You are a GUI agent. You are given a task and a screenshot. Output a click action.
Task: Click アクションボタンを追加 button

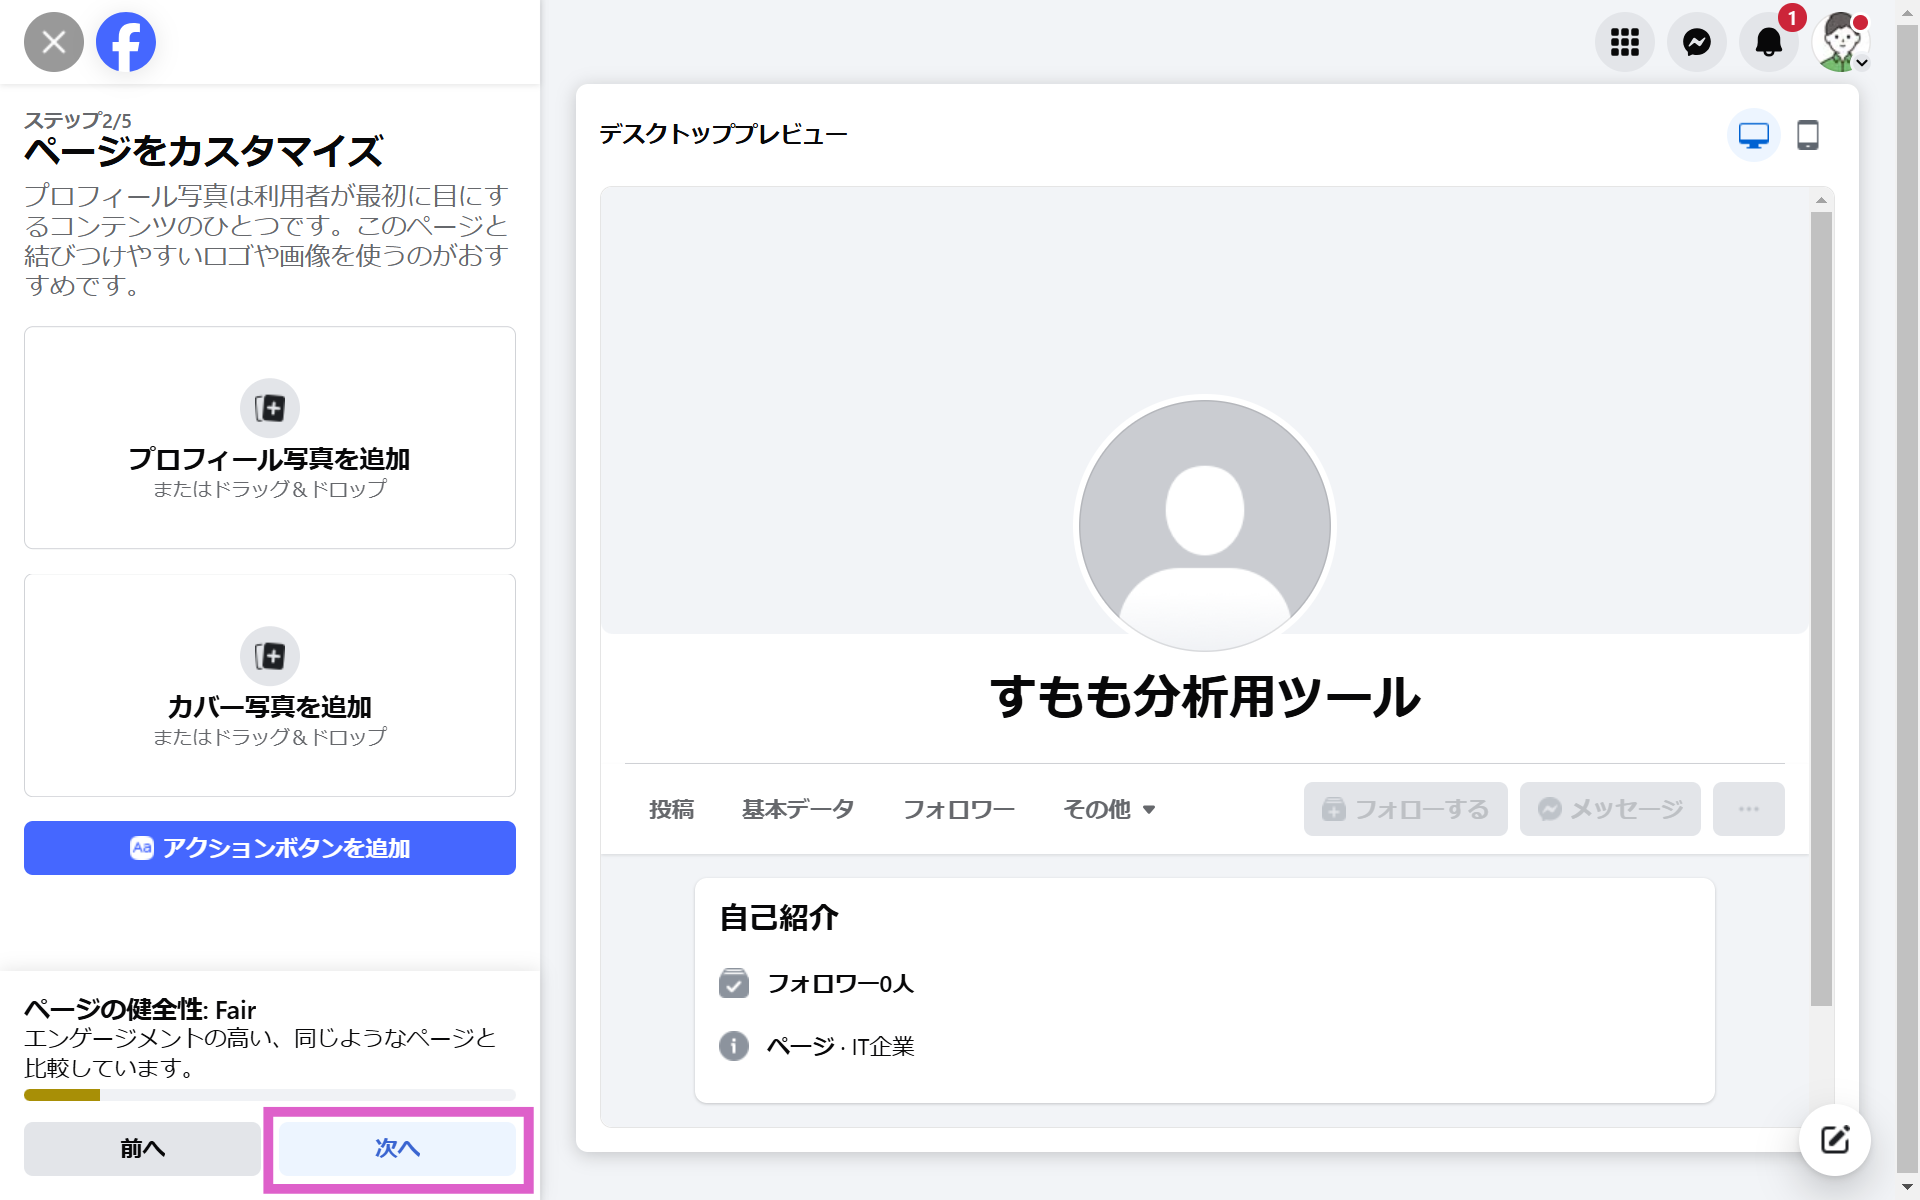coord(270,848)
